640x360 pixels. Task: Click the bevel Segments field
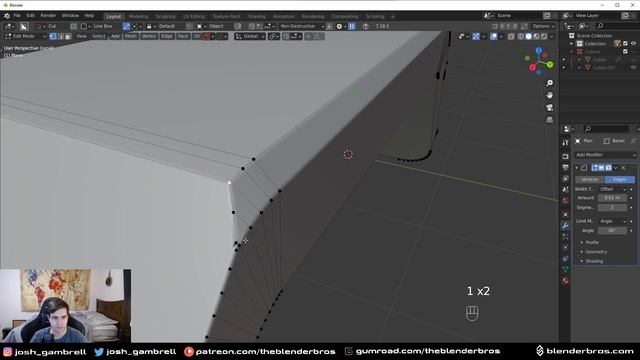(612, 208)
